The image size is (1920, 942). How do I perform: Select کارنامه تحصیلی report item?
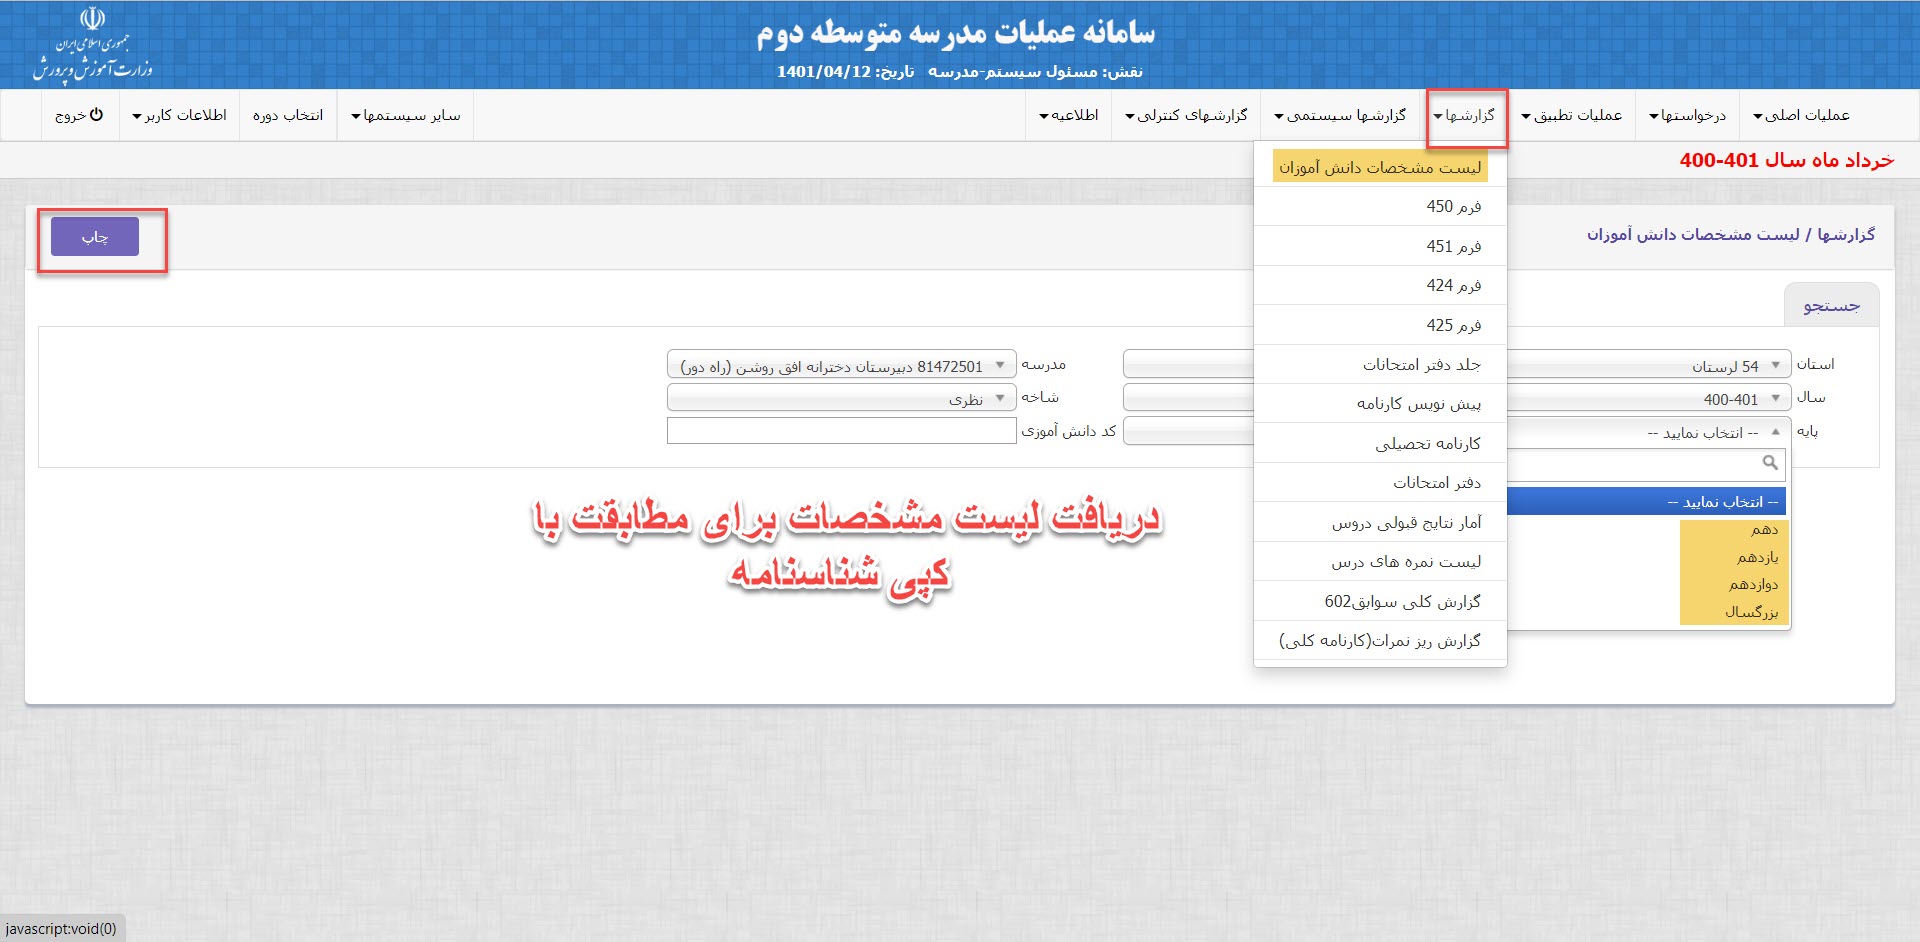(x=1427, y=444)
